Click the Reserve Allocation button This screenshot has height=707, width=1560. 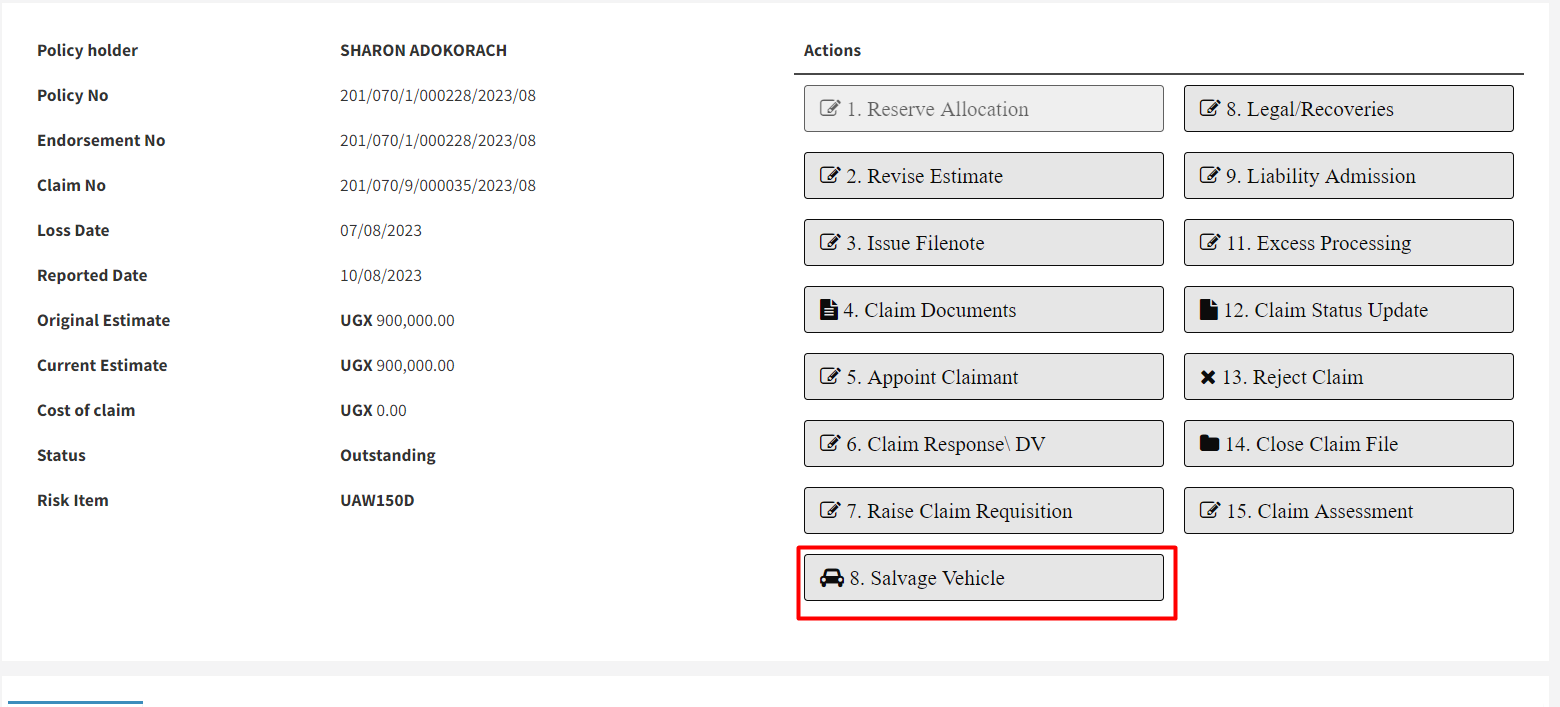coord(983,109)
